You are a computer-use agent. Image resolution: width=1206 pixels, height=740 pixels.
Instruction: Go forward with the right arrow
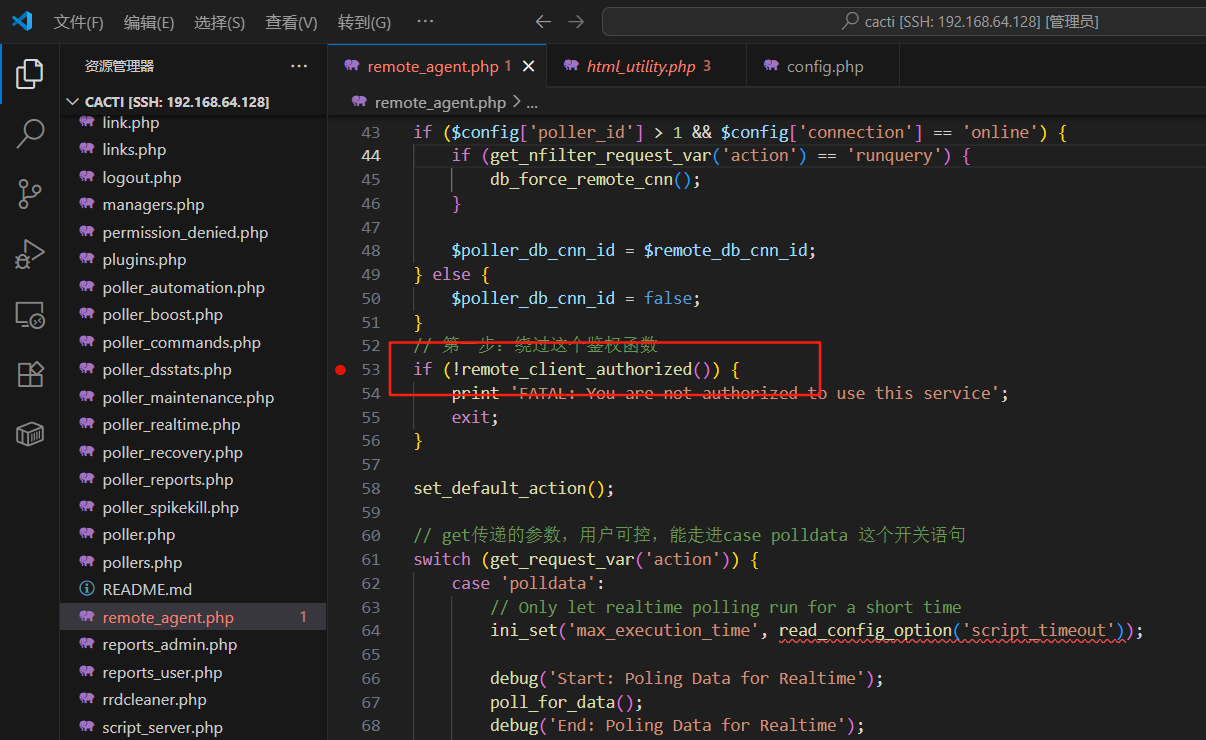(x=576, y=21)
